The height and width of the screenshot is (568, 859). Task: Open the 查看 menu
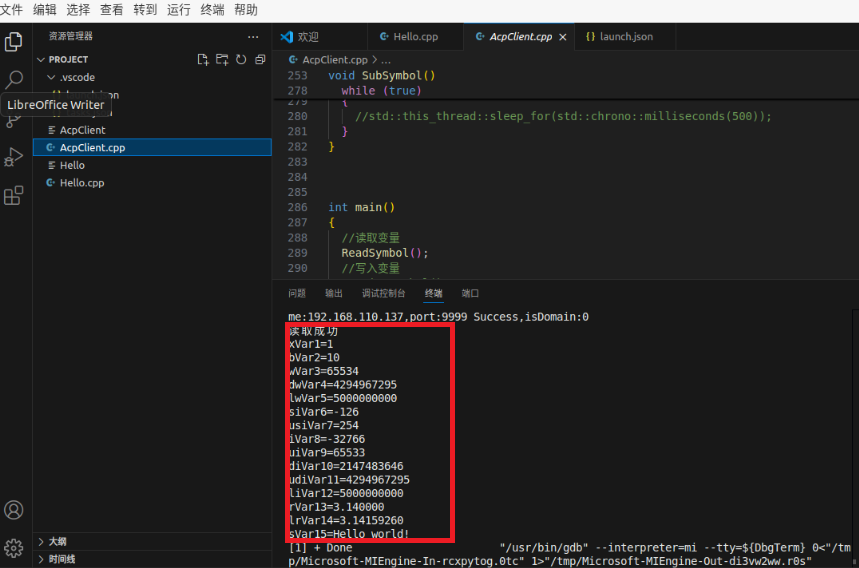112,10
